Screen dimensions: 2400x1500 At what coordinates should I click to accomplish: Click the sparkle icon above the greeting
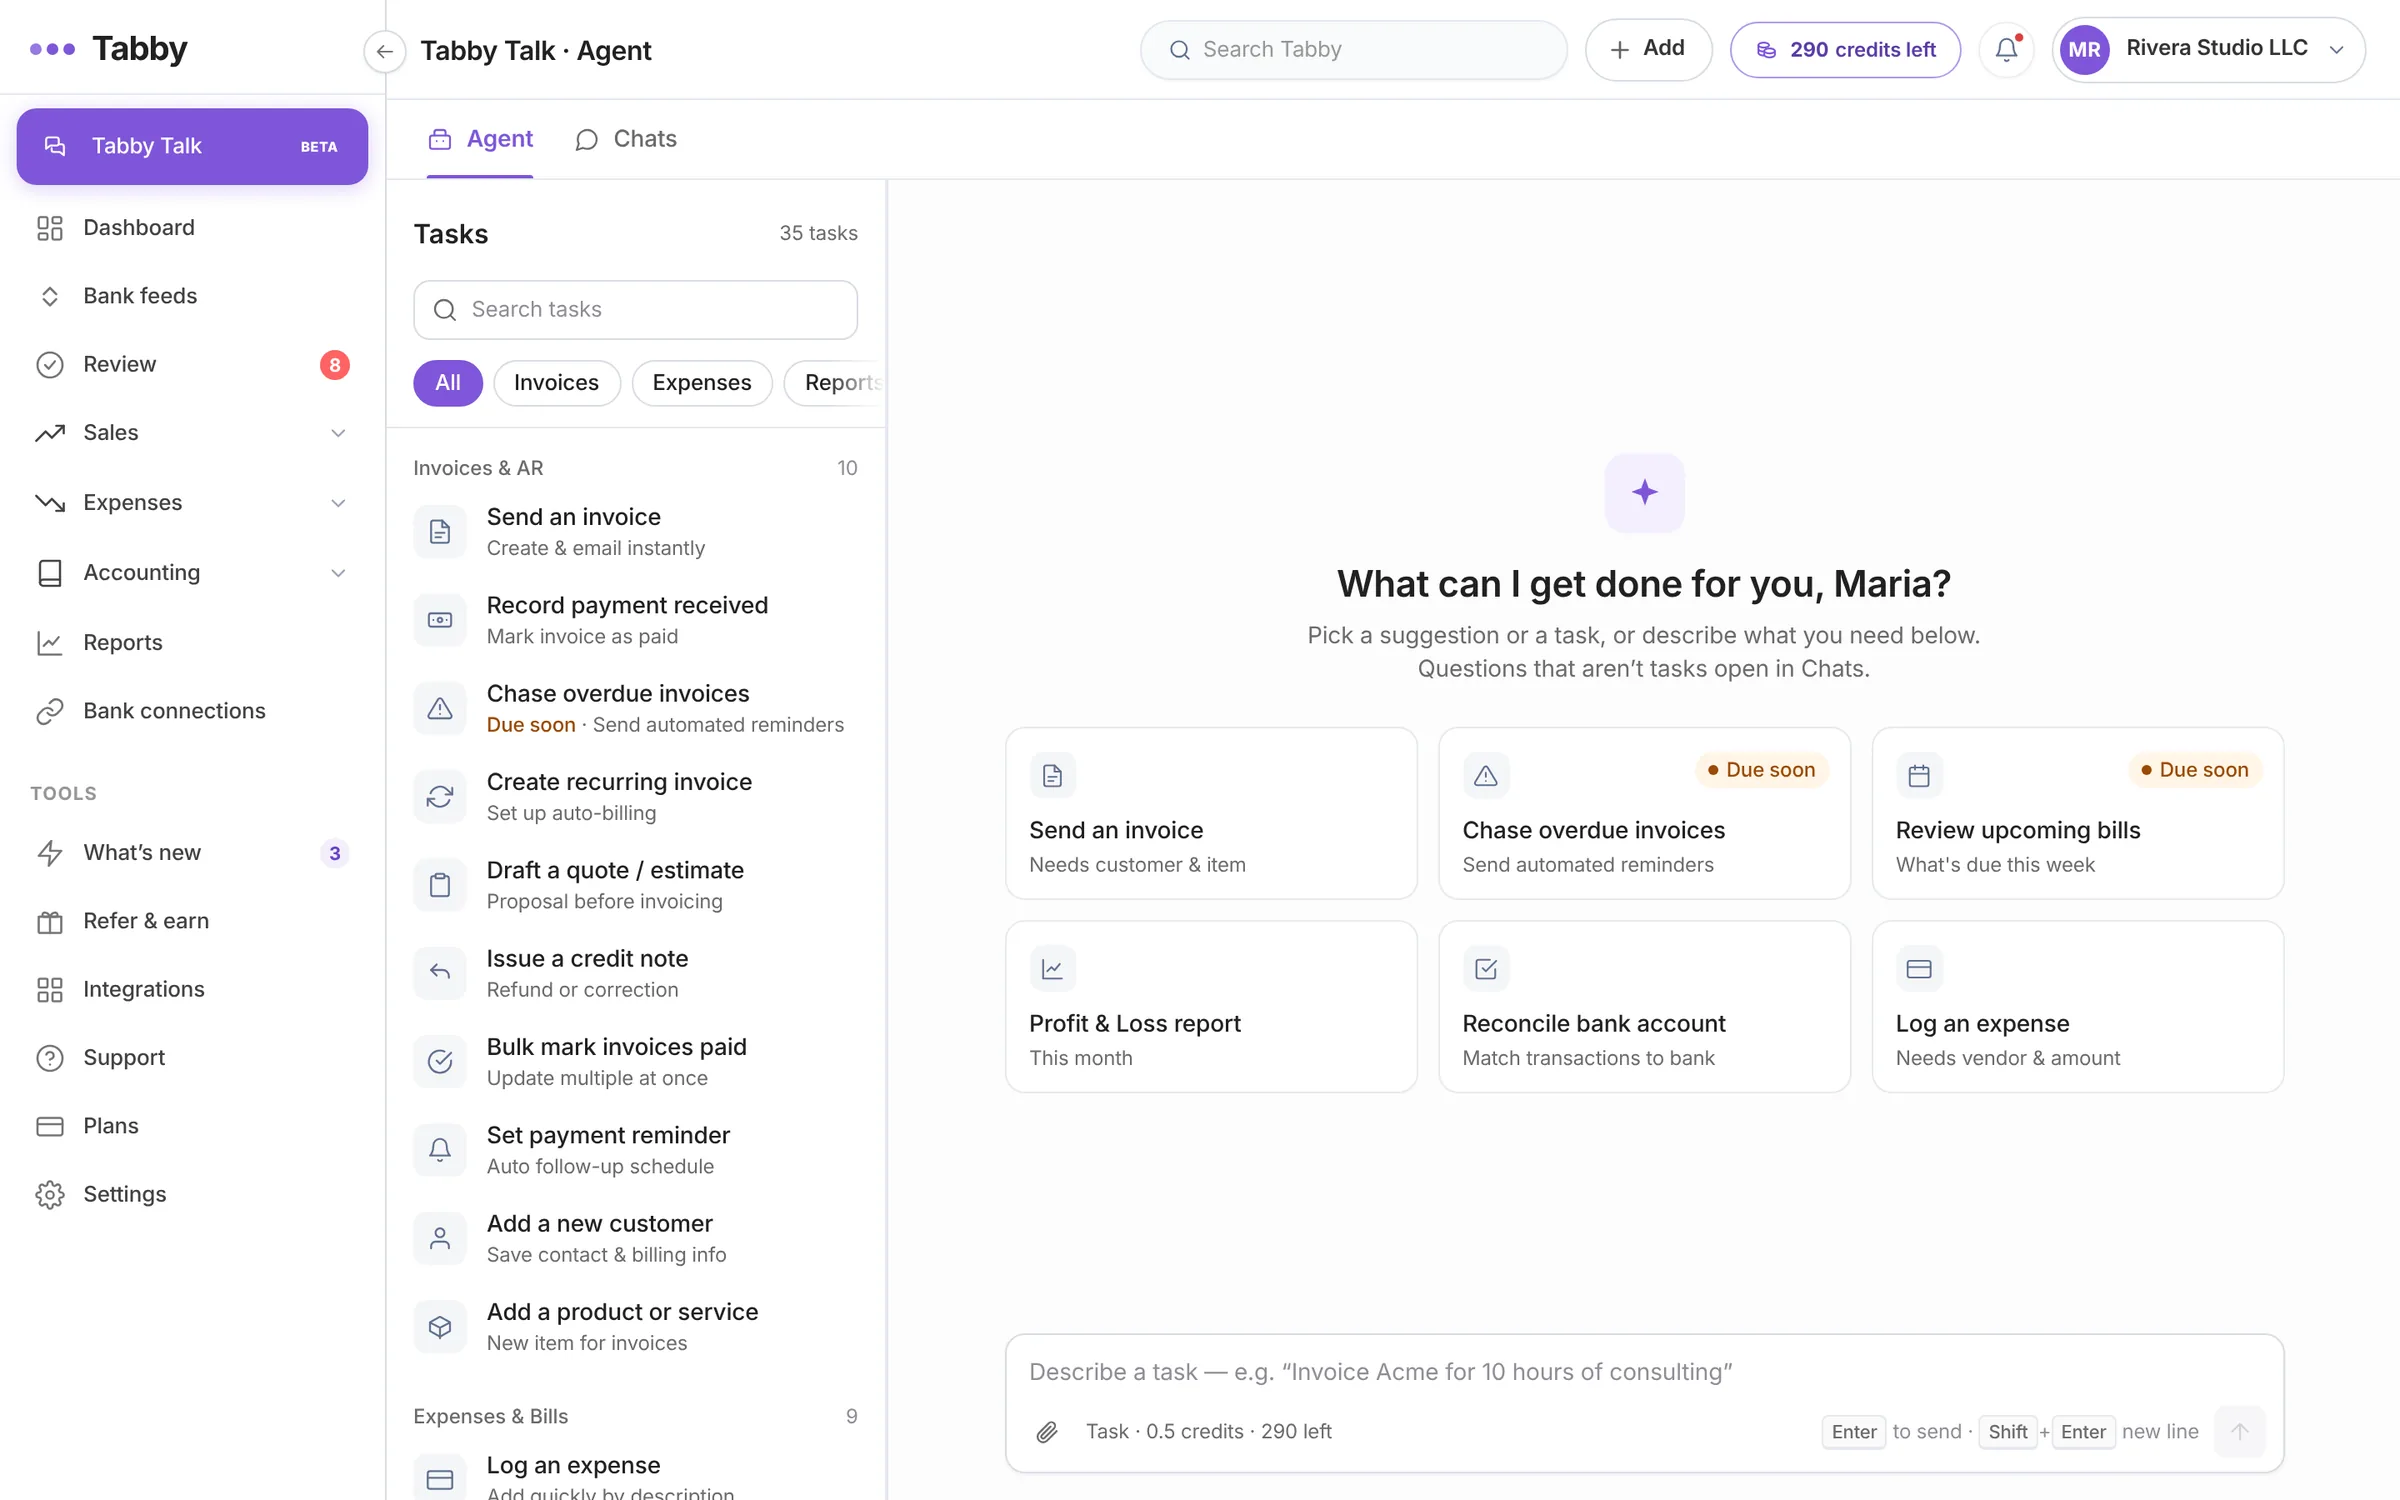tap(1644, 492)
